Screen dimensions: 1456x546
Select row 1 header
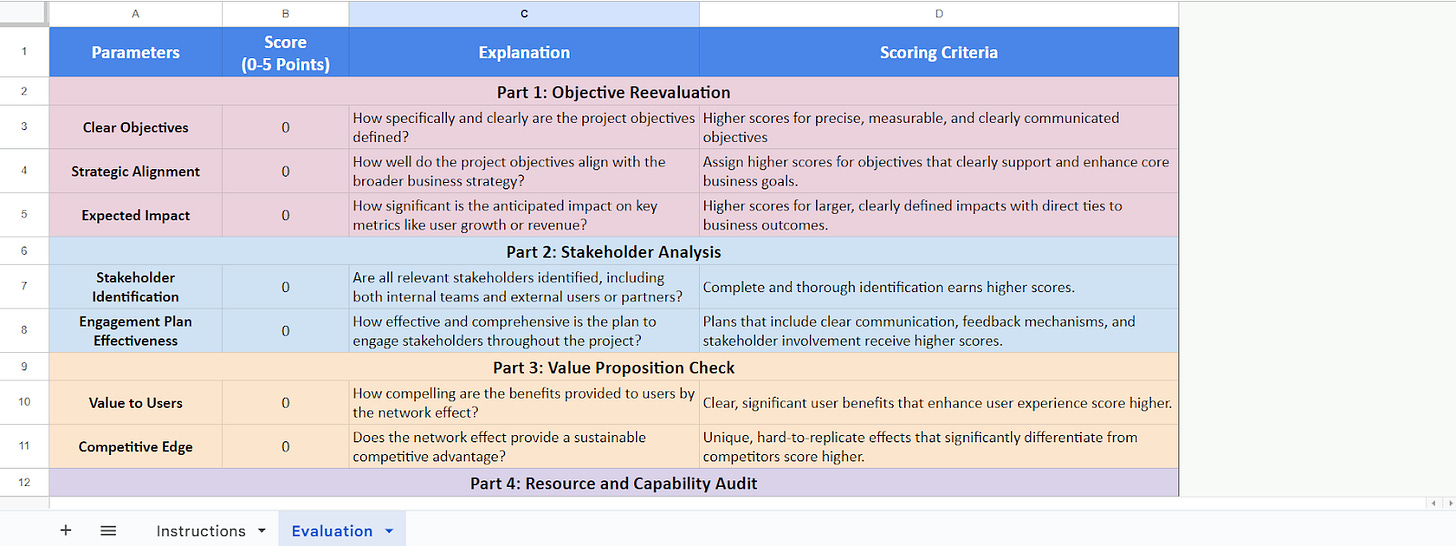point(24,52)
